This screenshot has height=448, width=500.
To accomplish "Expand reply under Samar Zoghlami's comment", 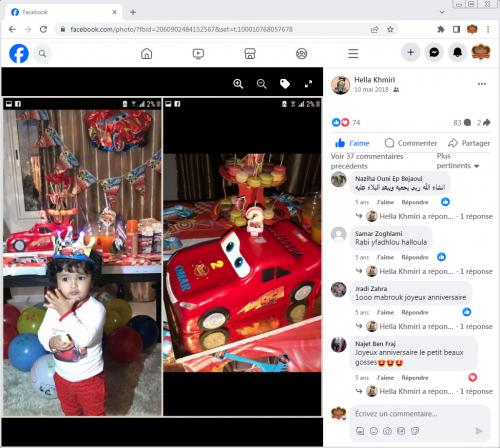I will [423, 271].
